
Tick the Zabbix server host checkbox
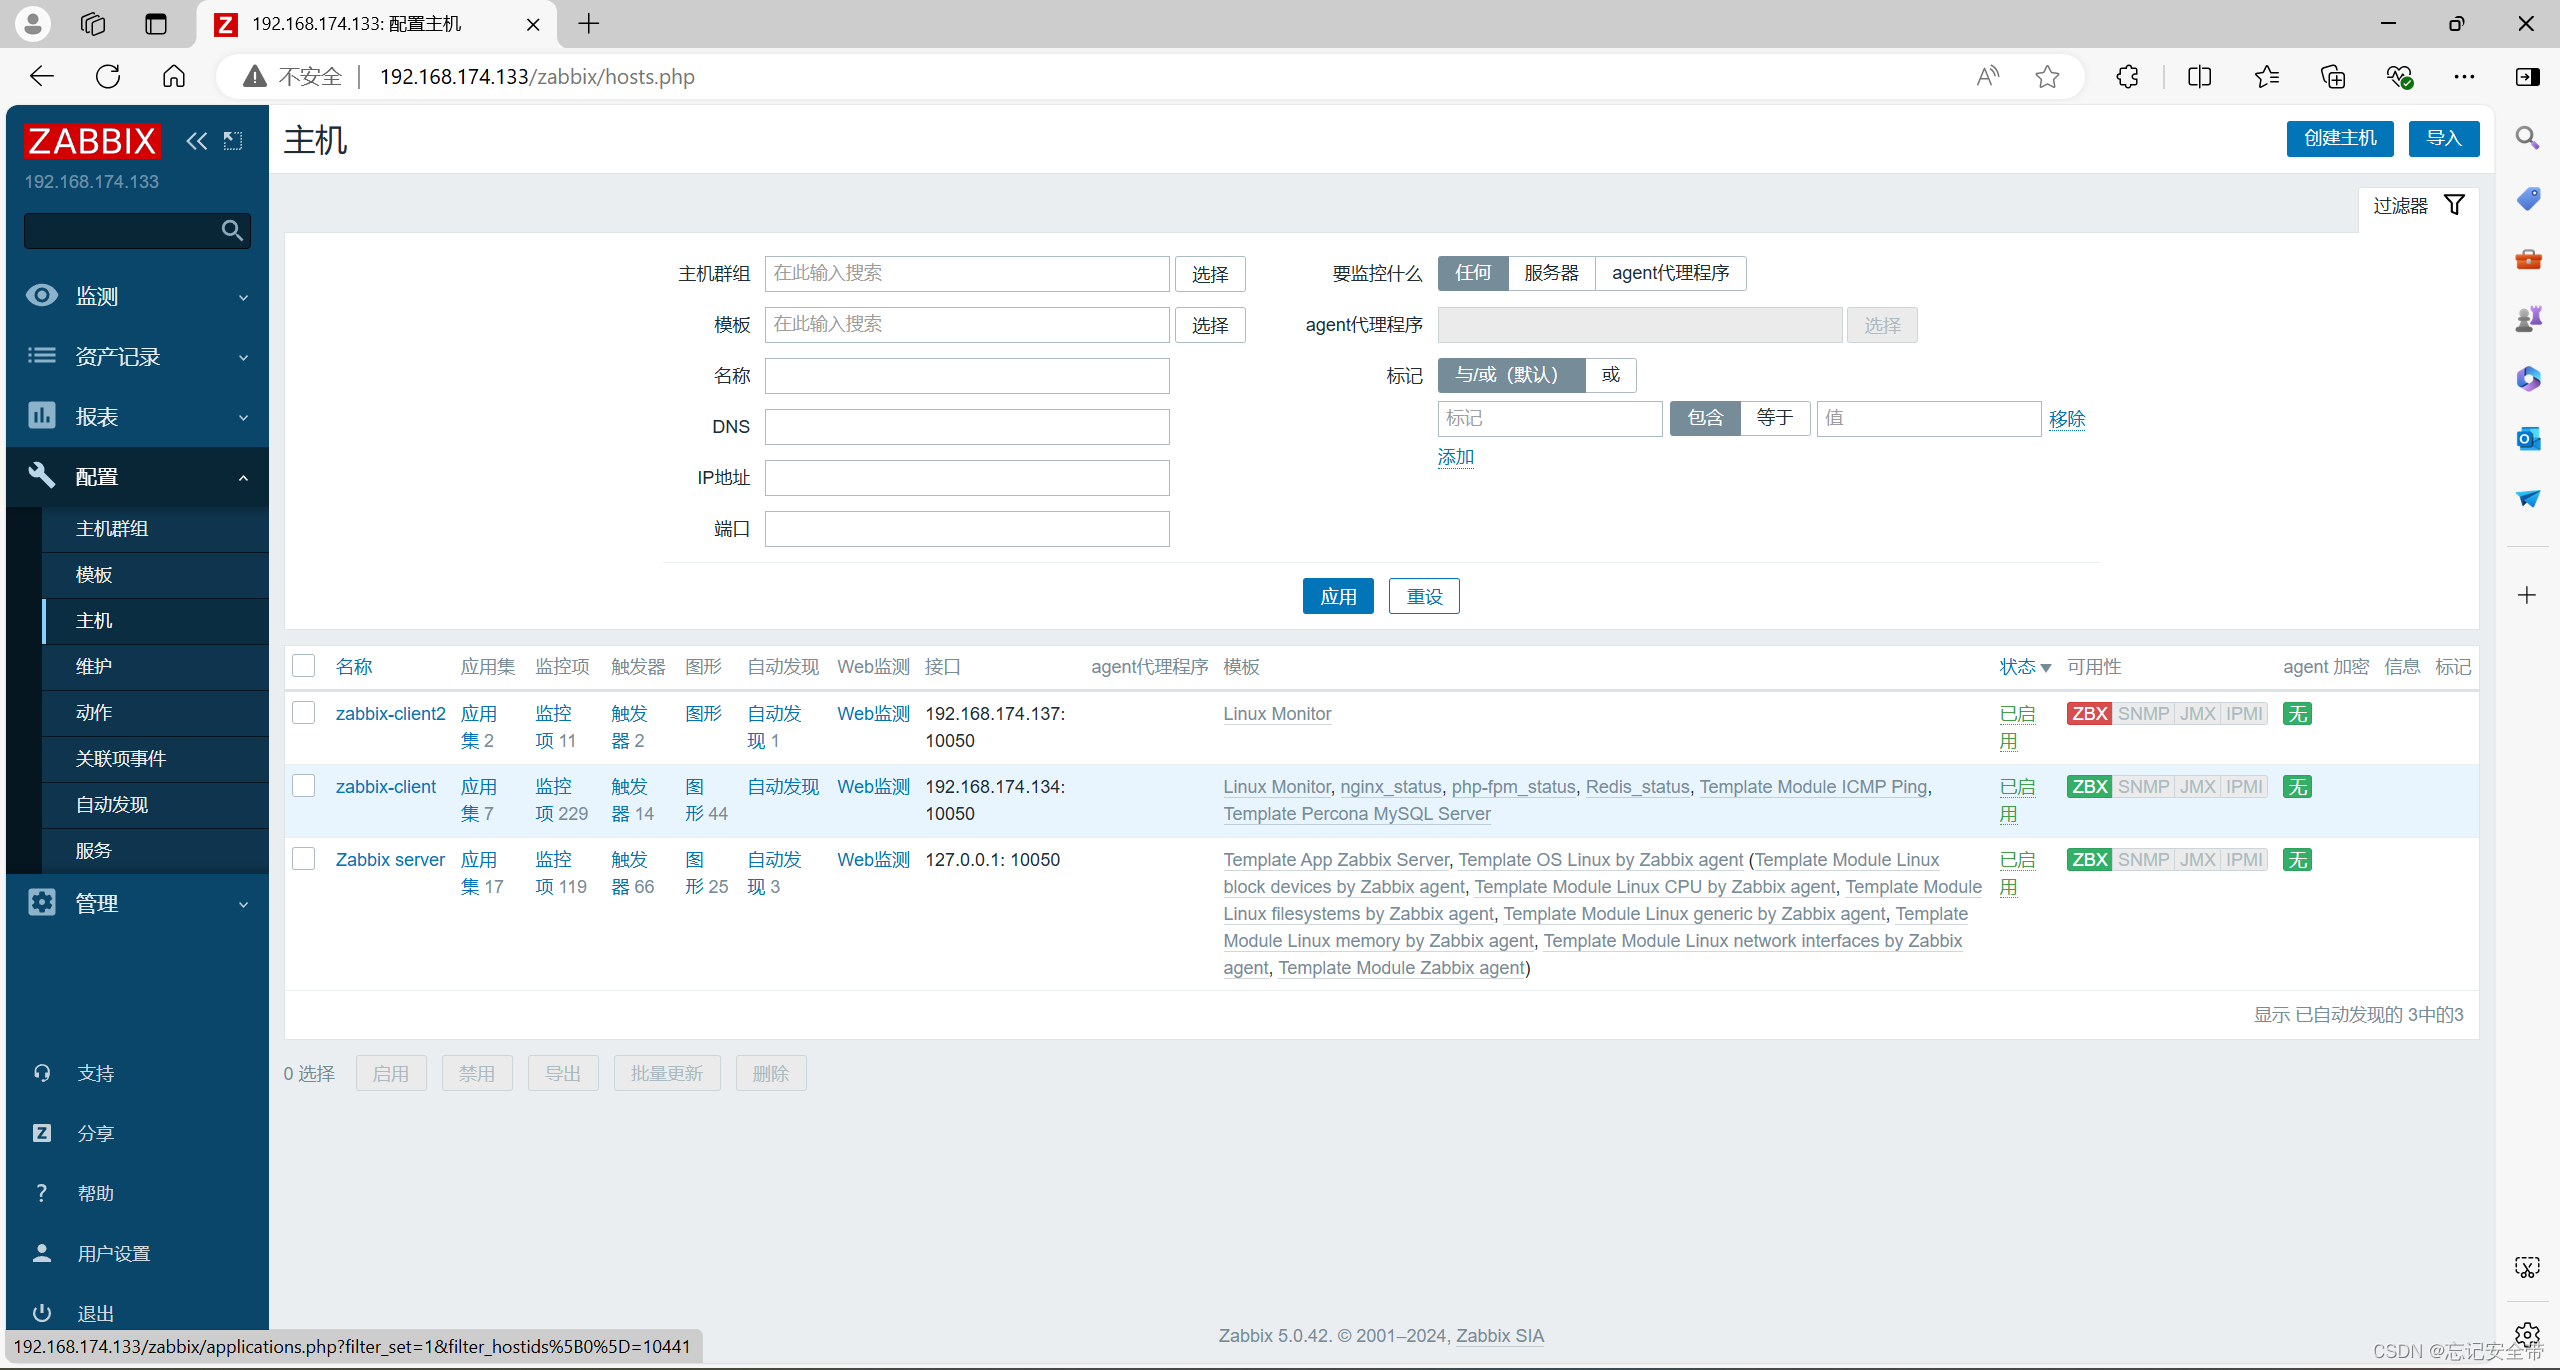[304, 859]
